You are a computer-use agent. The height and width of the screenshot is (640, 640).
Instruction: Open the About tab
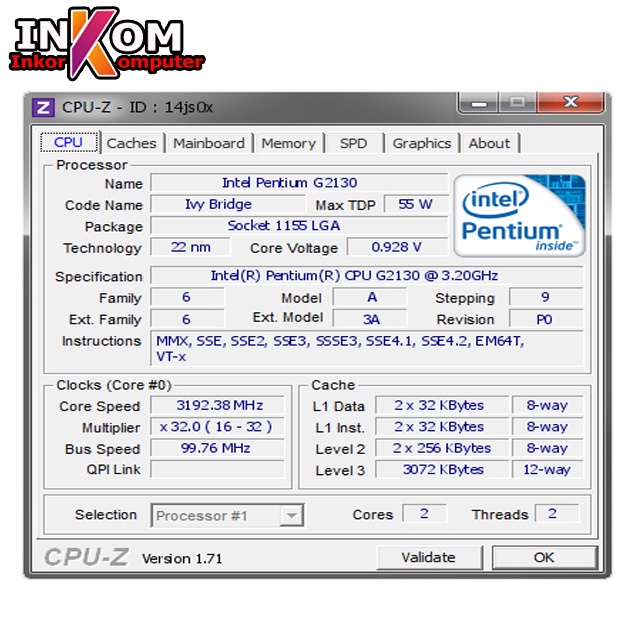pyautogui.click(x=489, y=143)
